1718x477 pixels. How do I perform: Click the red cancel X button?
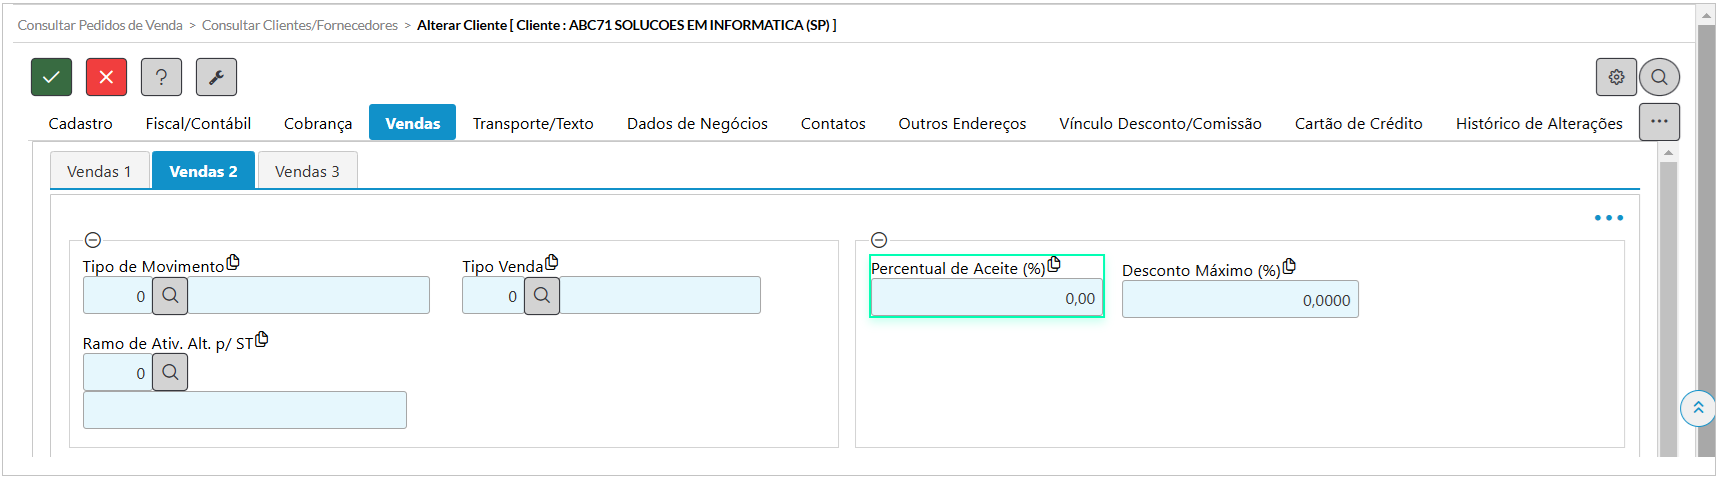[x=106, y=77]
